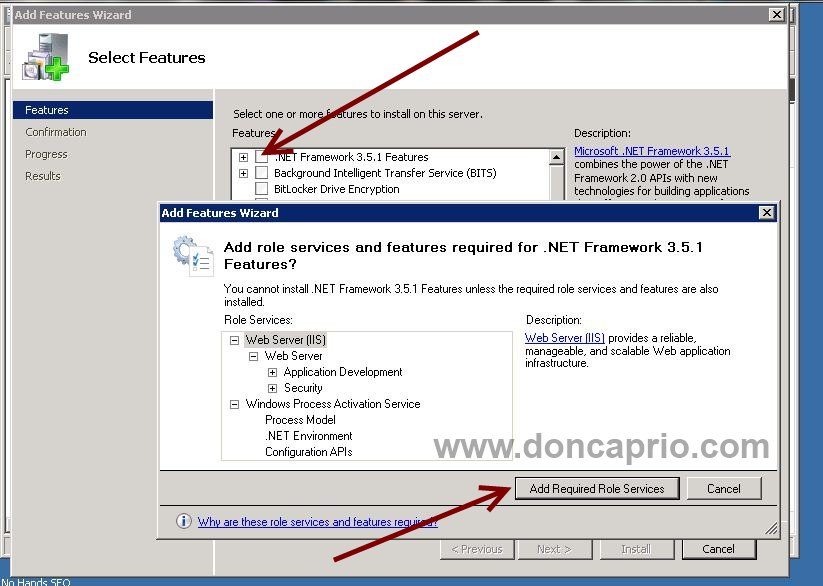
Task: Open the Microsoft .NET Framework 3.5.1 link
Action: 652,151
